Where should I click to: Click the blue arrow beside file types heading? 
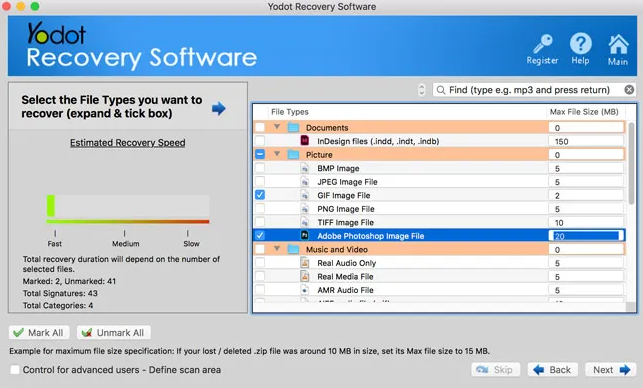[x=219, y=109]
